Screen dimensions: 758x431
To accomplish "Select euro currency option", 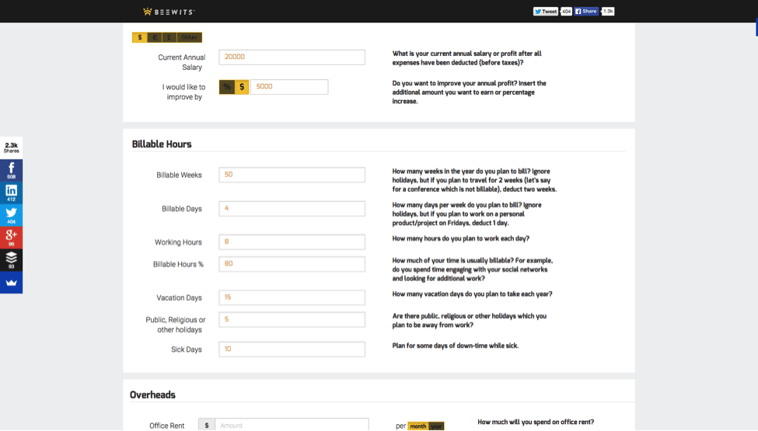I will coord(155,37).
